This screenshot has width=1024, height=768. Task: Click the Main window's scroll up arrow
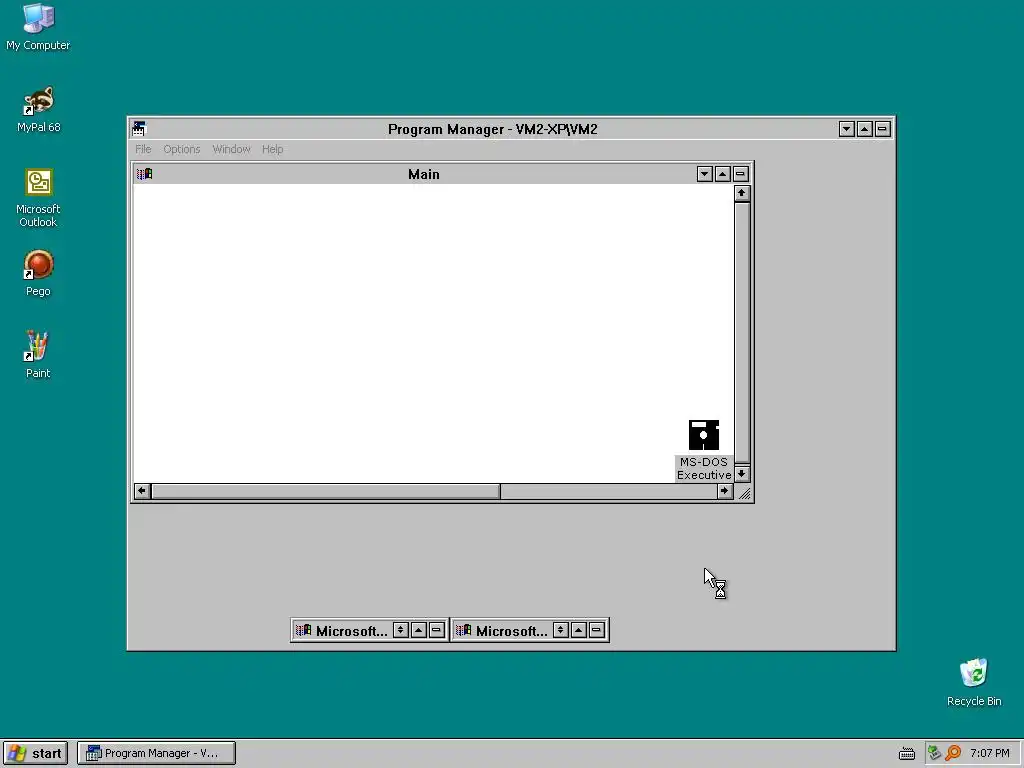741,193
